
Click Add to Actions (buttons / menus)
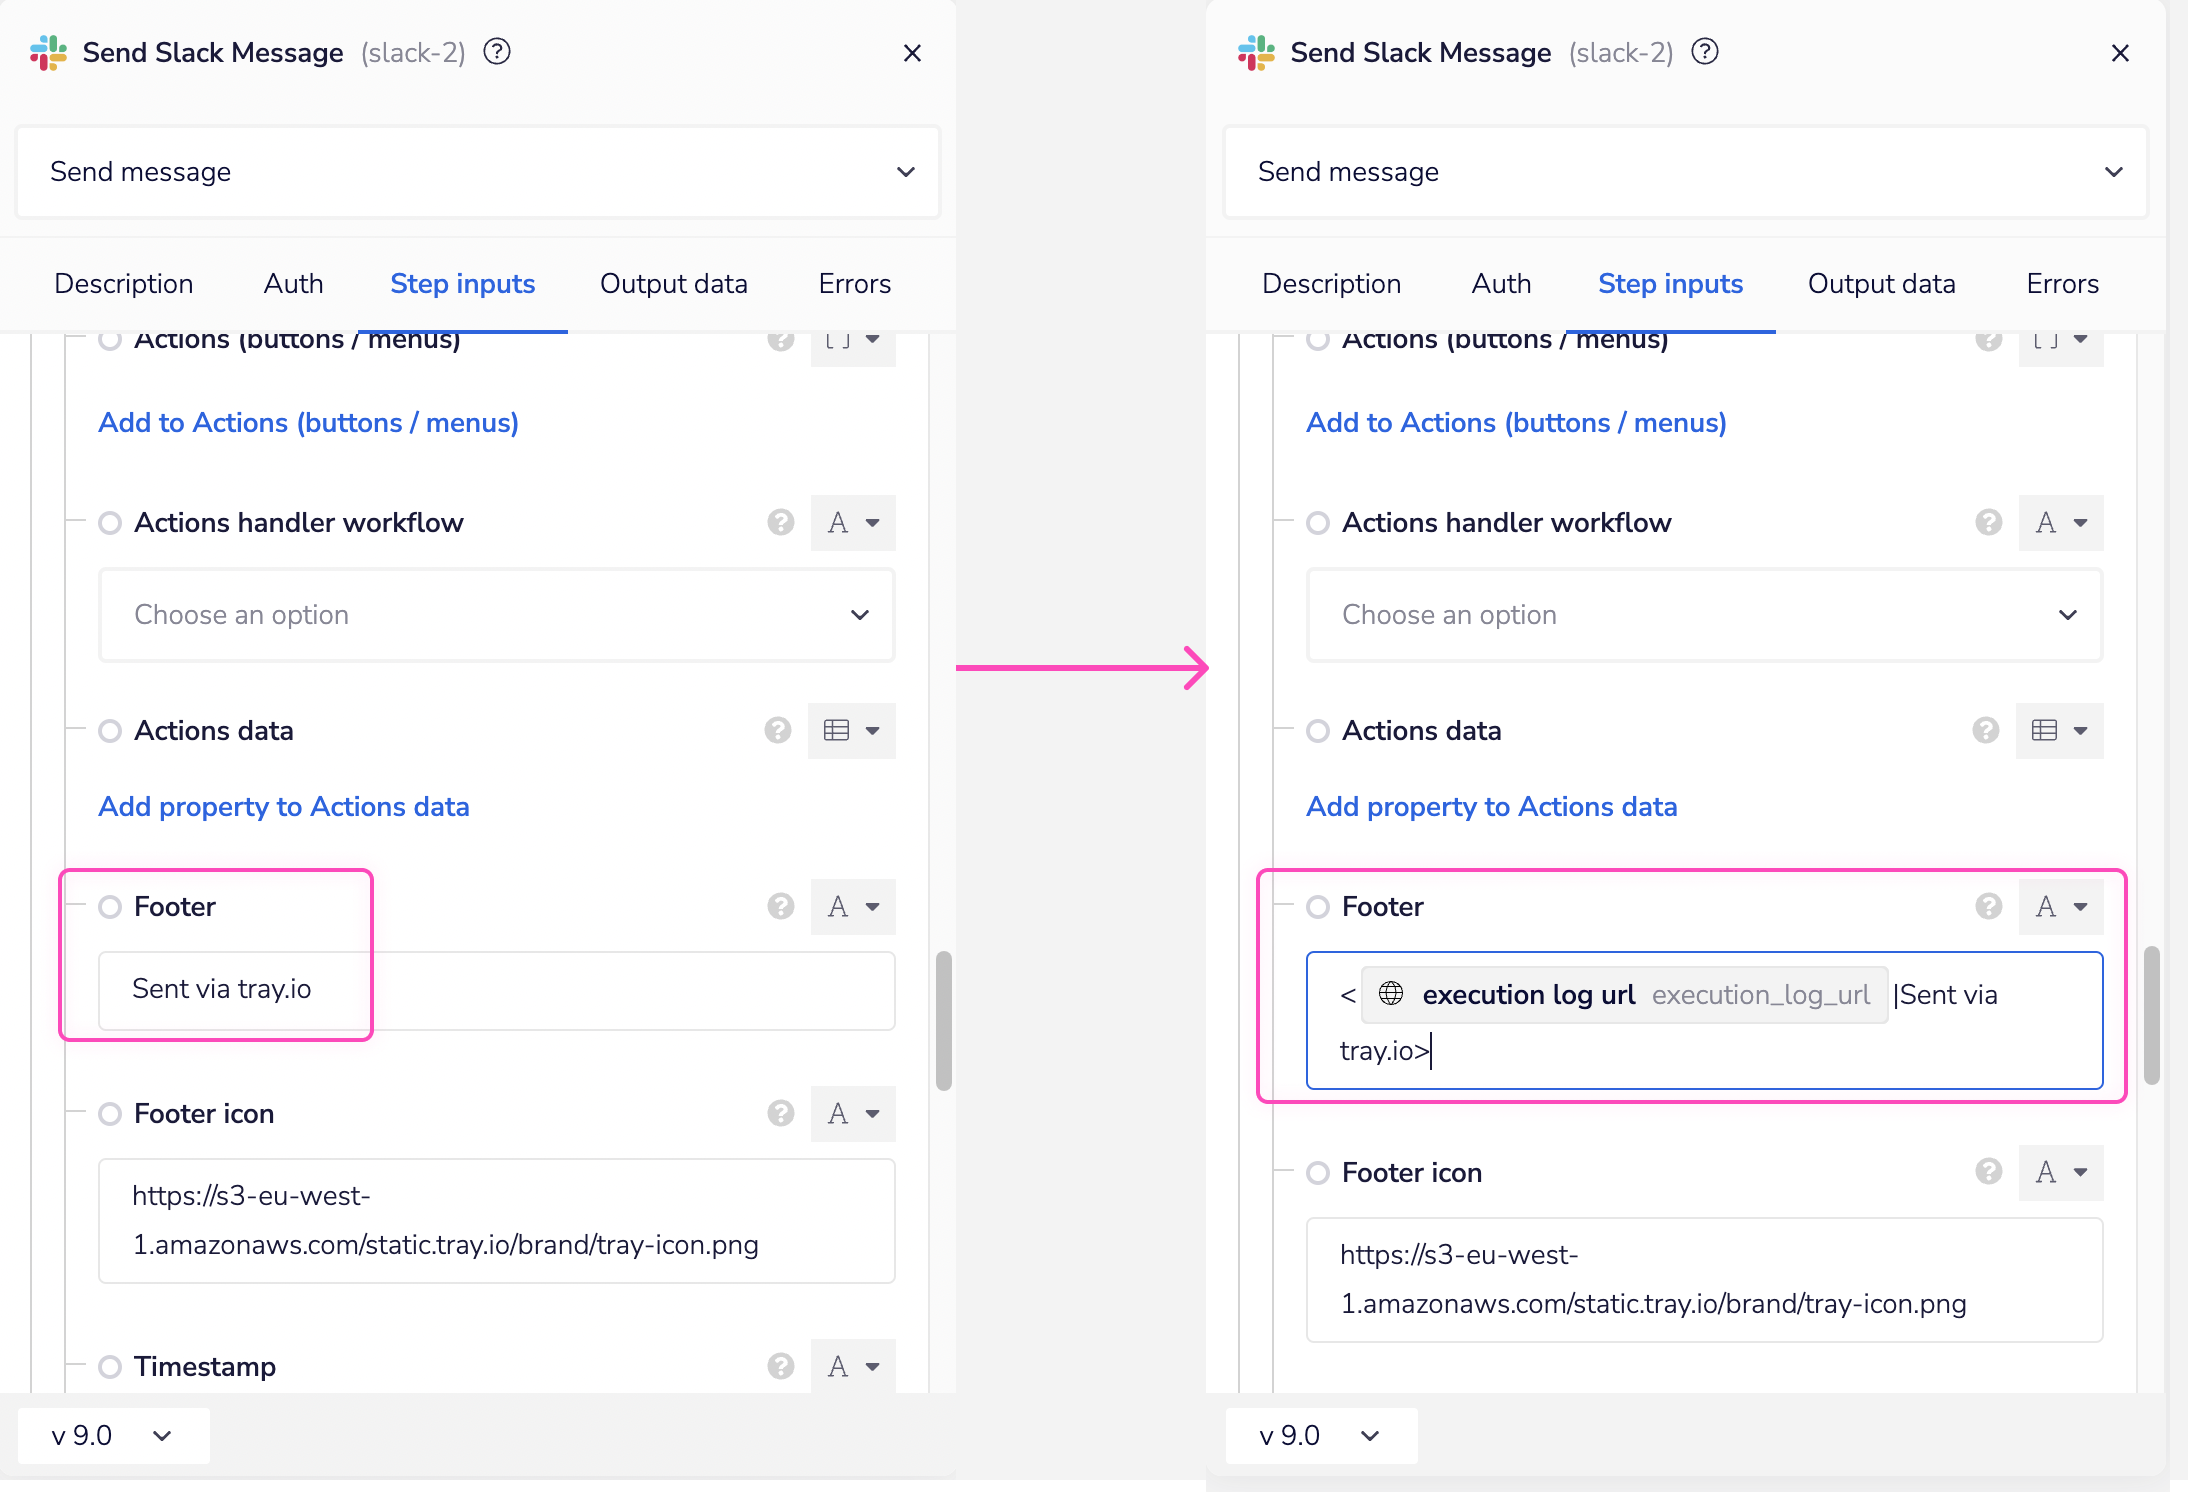coord(308,422)
